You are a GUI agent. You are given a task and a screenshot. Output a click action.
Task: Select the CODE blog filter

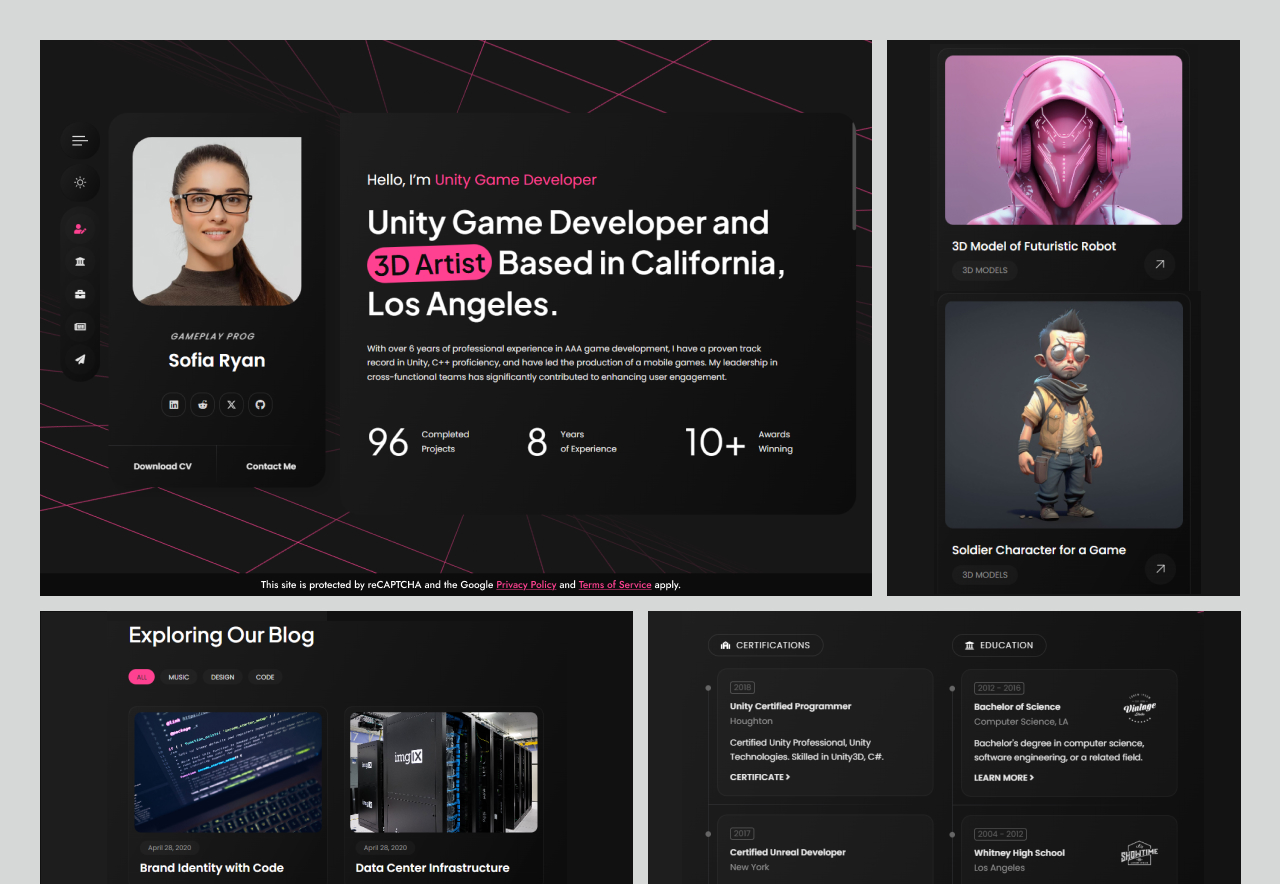[x=265, y=677]
